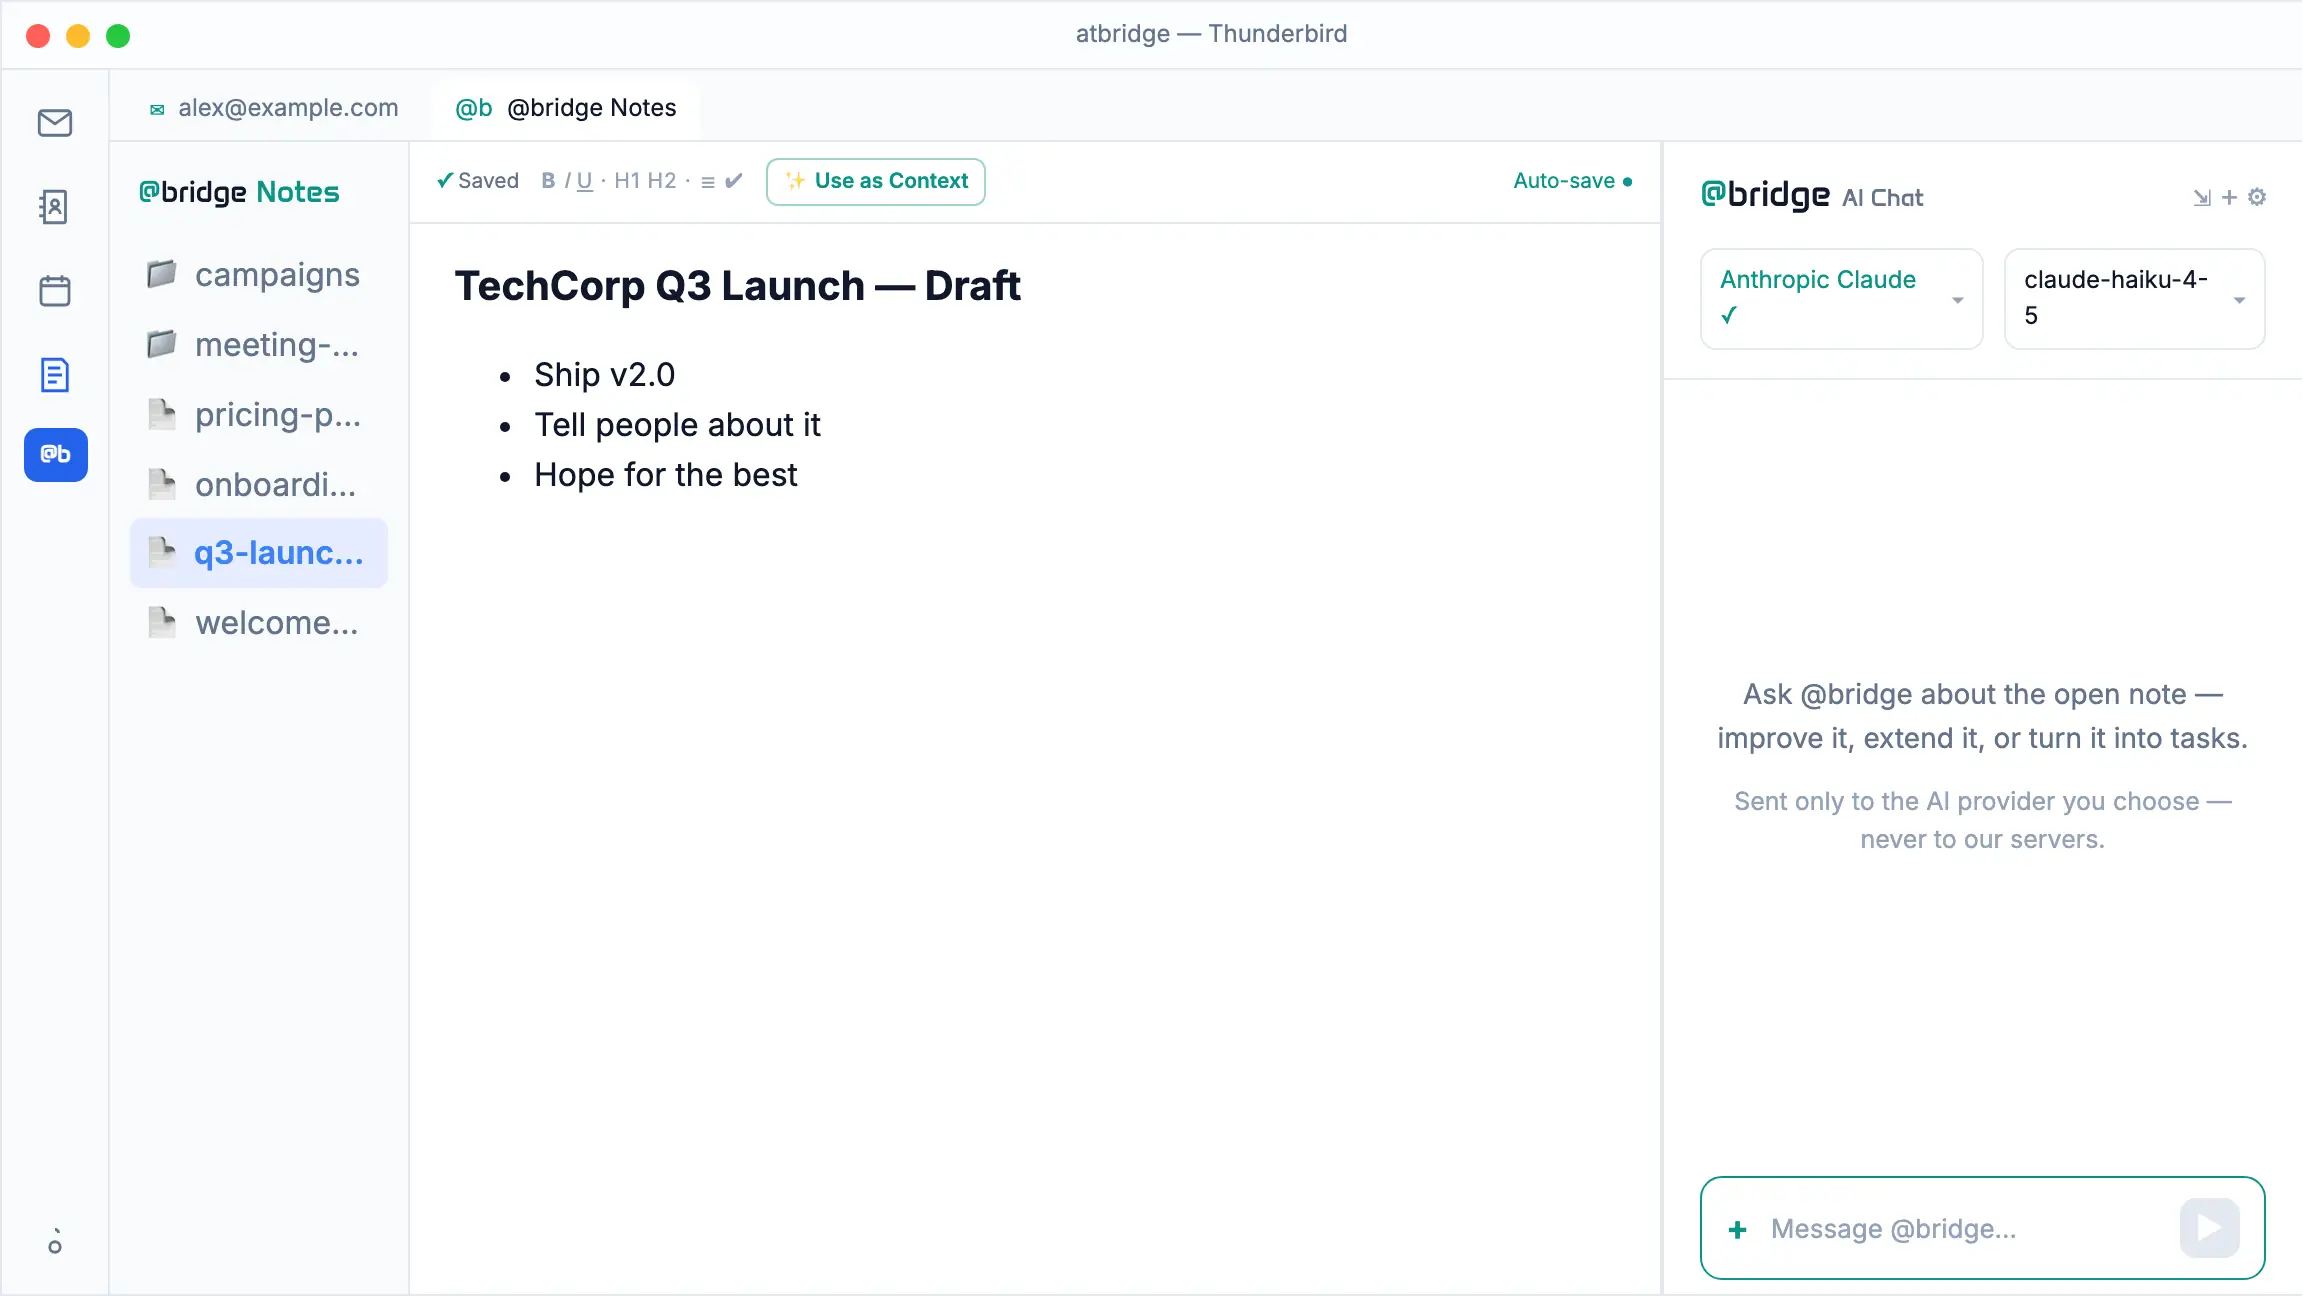
Task: Maximize the window with the green button
Action: click(118, 36)
